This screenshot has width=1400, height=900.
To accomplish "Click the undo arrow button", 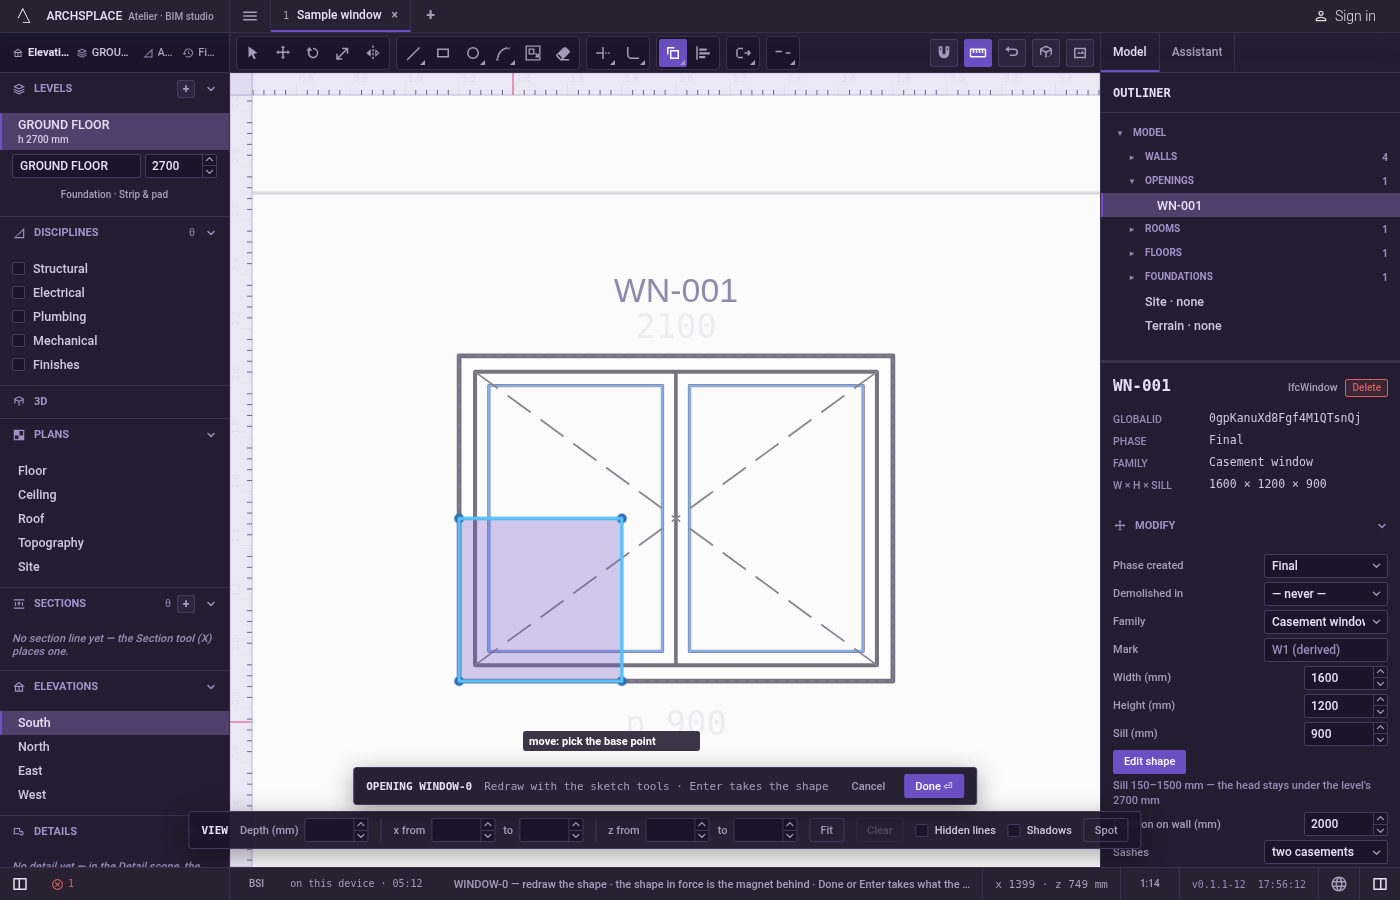I will (x=1012, y=53).
